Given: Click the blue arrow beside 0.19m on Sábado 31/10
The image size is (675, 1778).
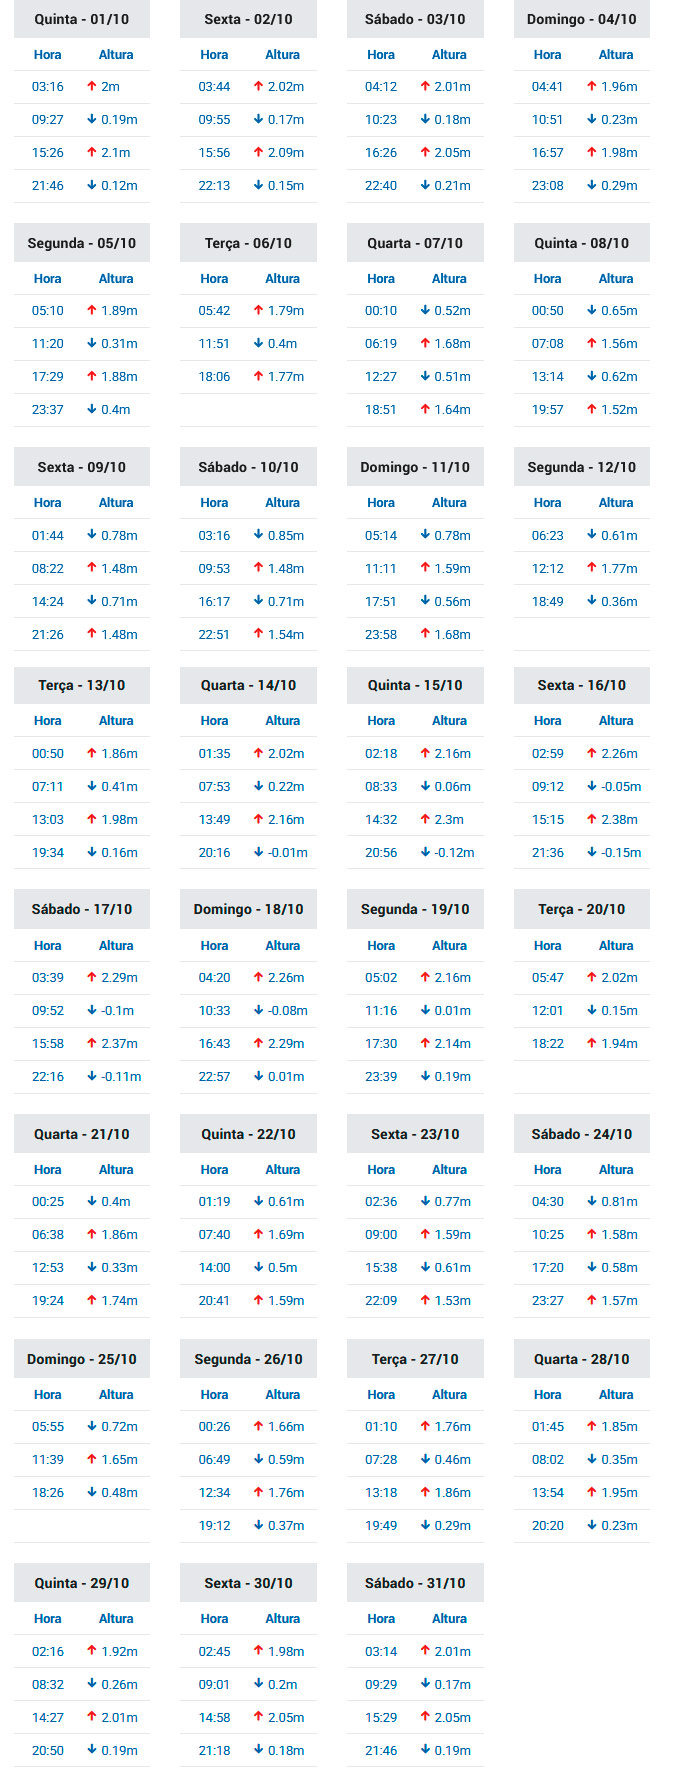Looking at the screenshot, I should pyautogui.click(x=425, y=1751).
